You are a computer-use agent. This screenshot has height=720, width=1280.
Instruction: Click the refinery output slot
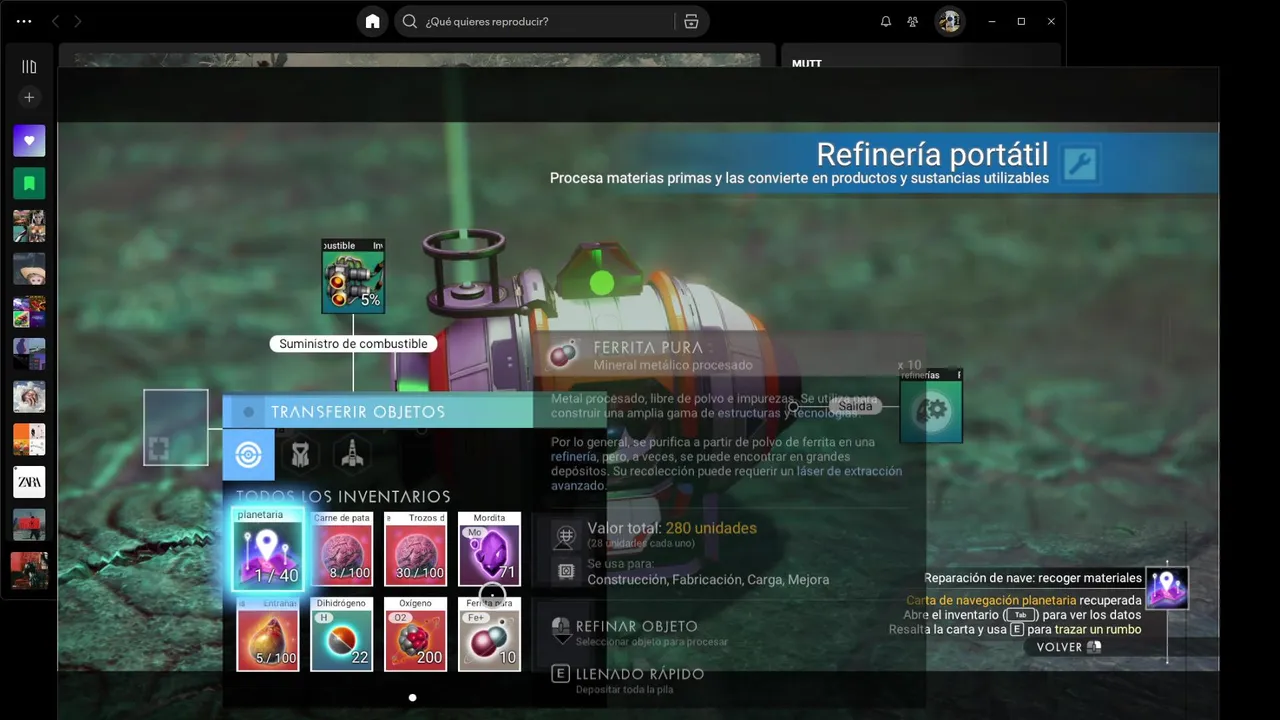(x=931, y=406)
